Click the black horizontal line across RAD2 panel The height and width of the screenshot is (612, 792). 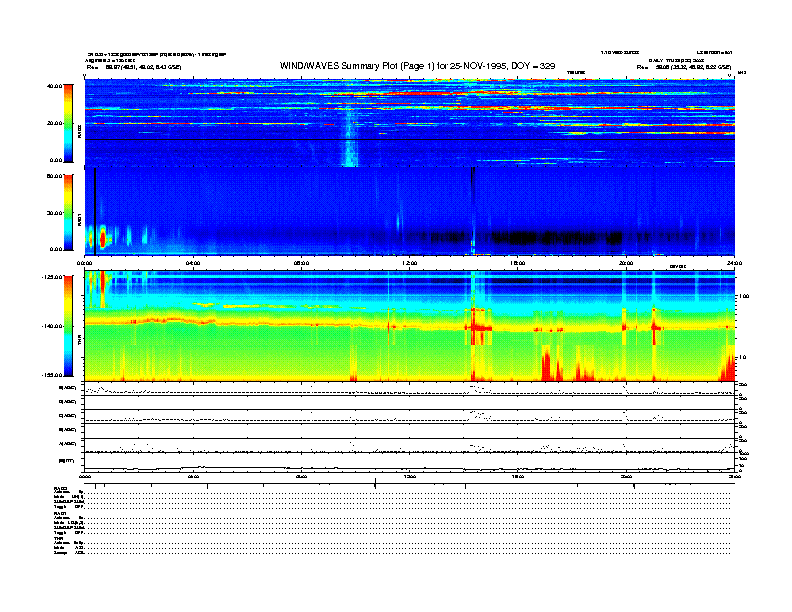(x=410, y=139)
